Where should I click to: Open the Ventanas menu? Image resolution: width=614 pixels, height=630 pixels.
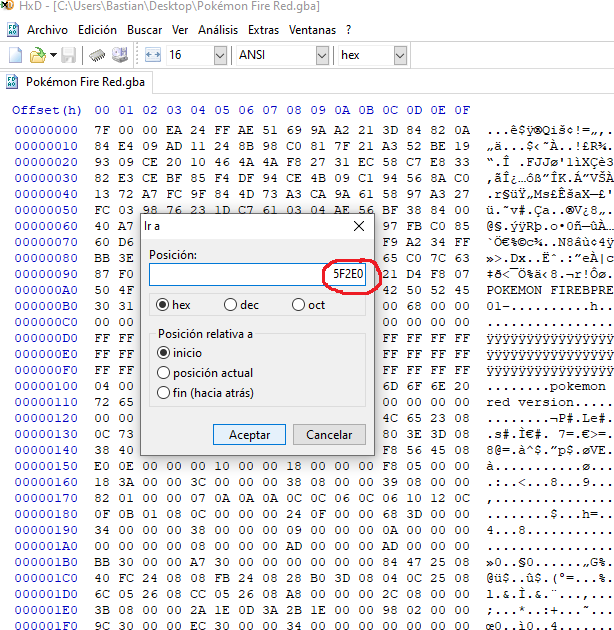[312, 30]
